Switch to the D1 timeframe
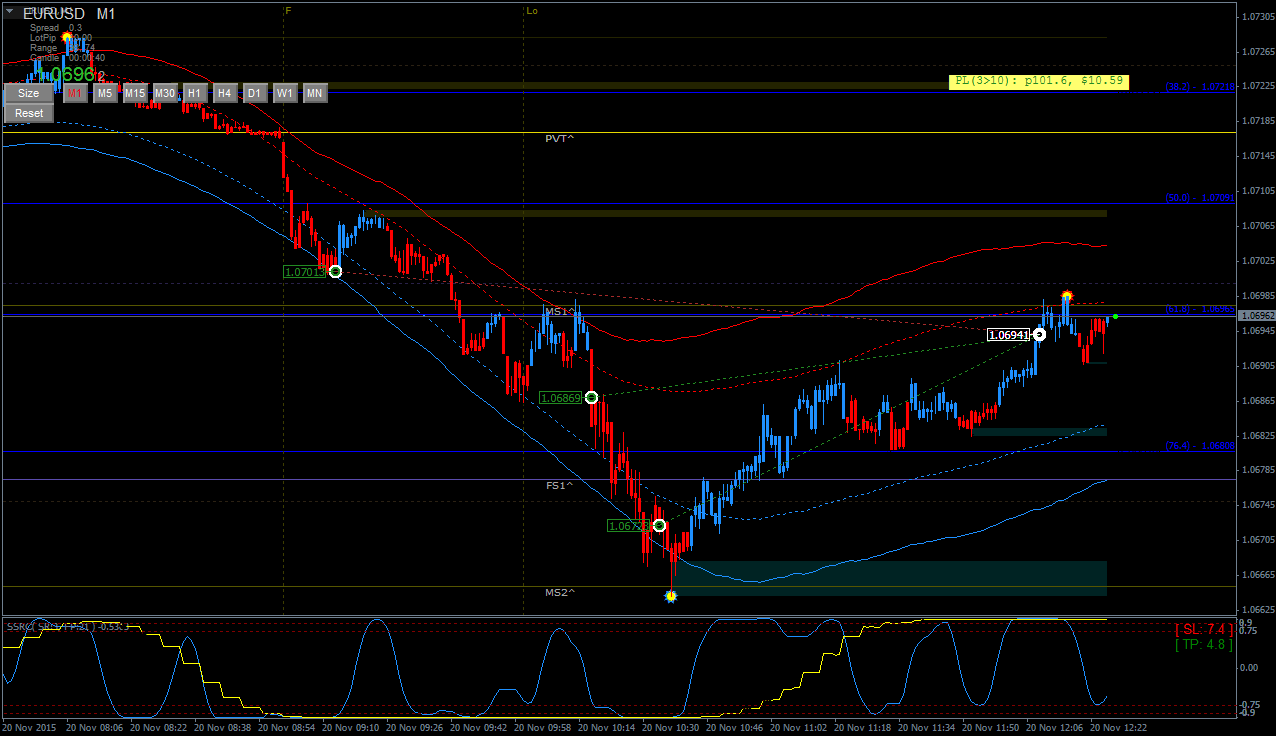Screen dimensions: 1276x736 click(x=255, y=93)
